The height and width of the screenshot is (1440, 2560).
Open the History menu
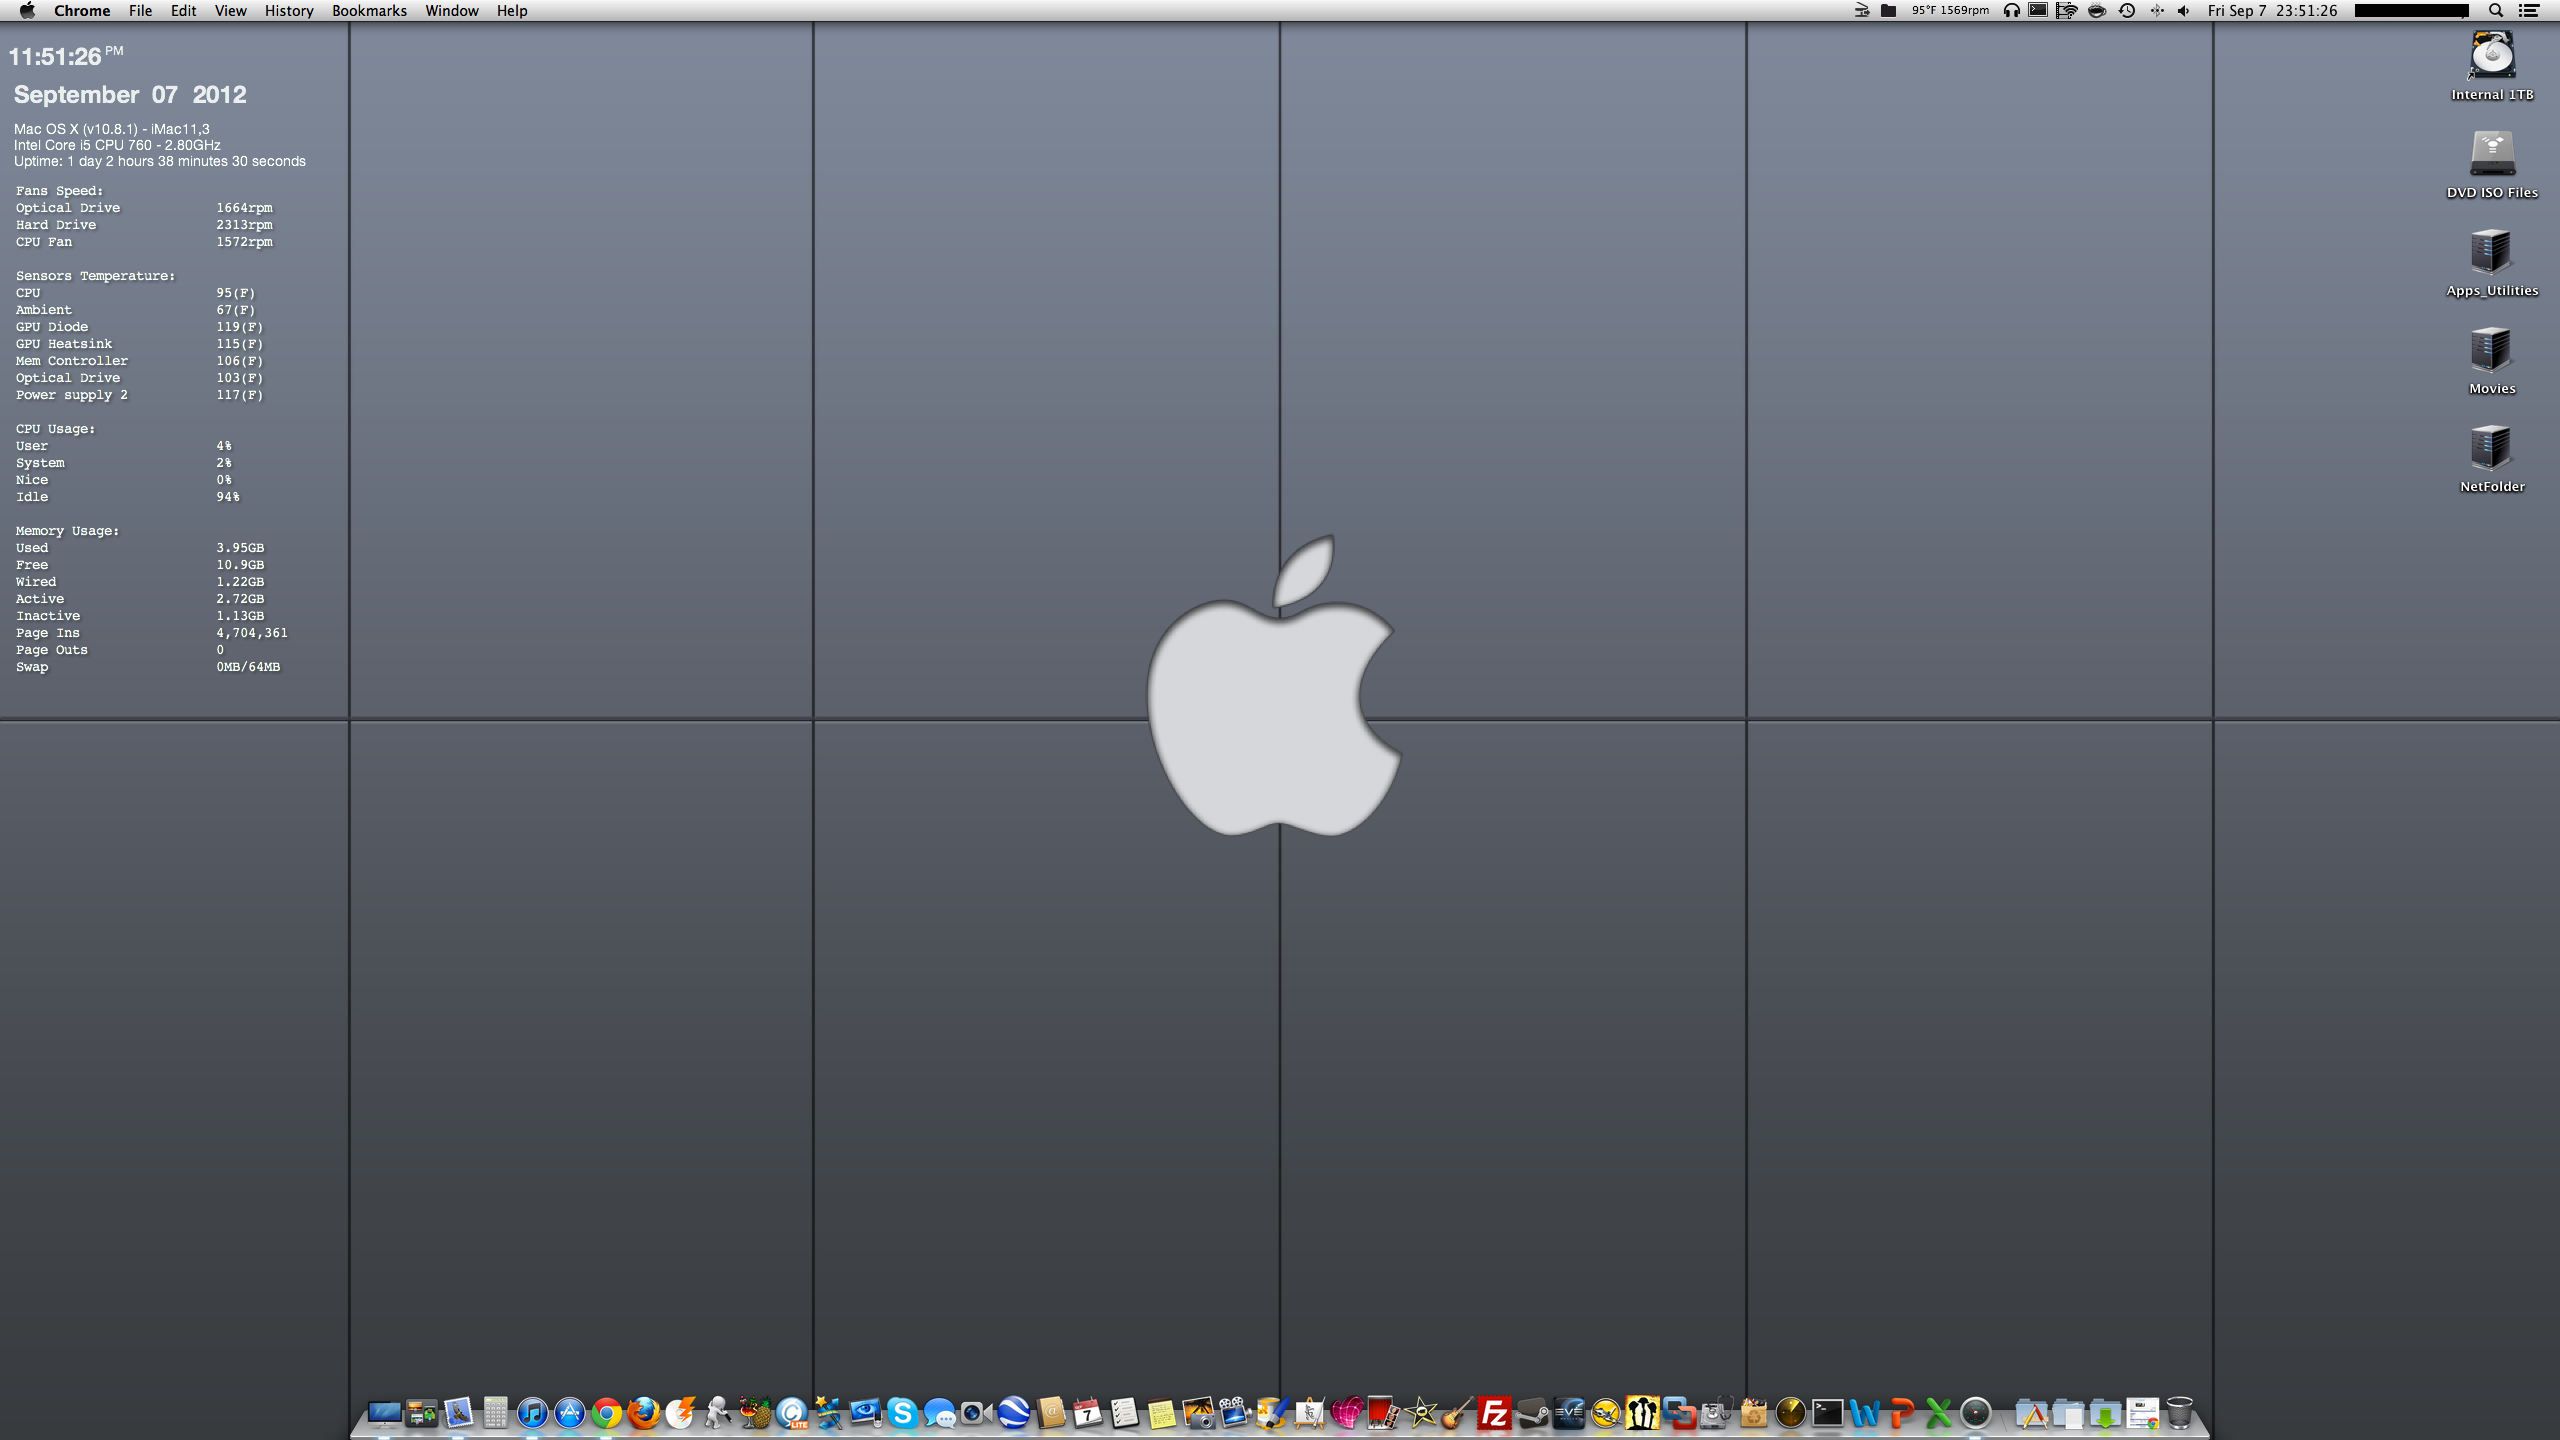coord(289,11)
